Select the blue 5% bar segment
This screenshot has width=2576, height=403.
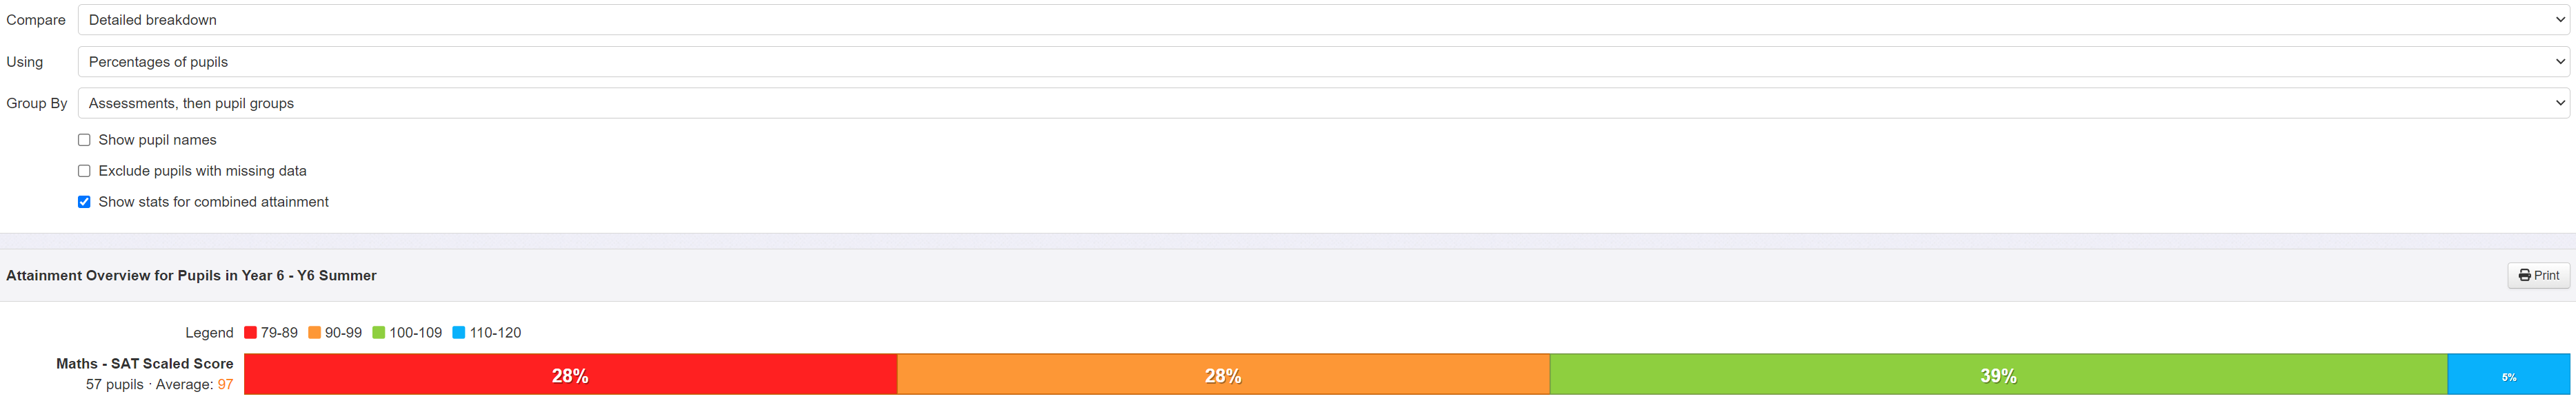click(2508, 375)
